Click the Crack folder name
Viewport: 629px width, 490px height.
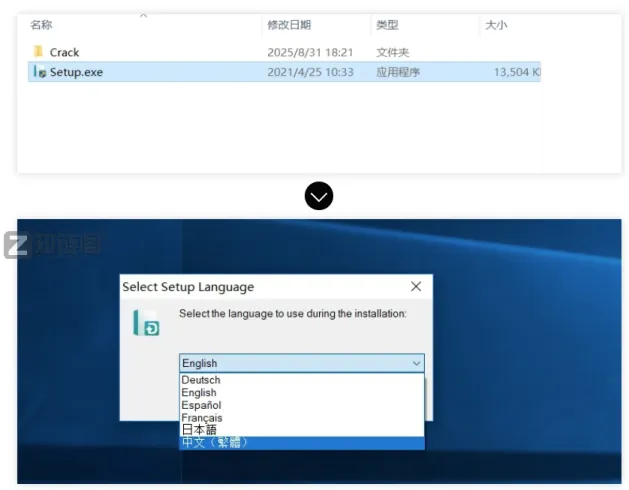(x=64, y=52)
